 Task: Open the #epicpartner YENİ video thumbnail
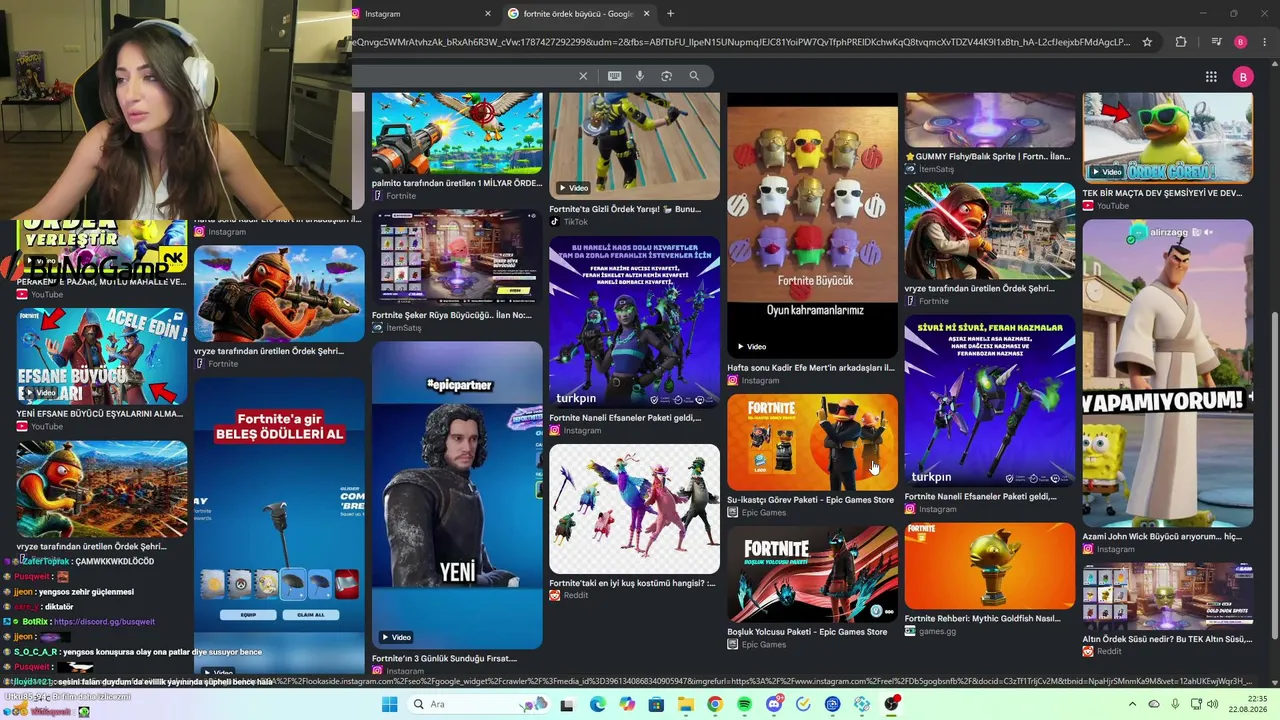tap(457, 495)
